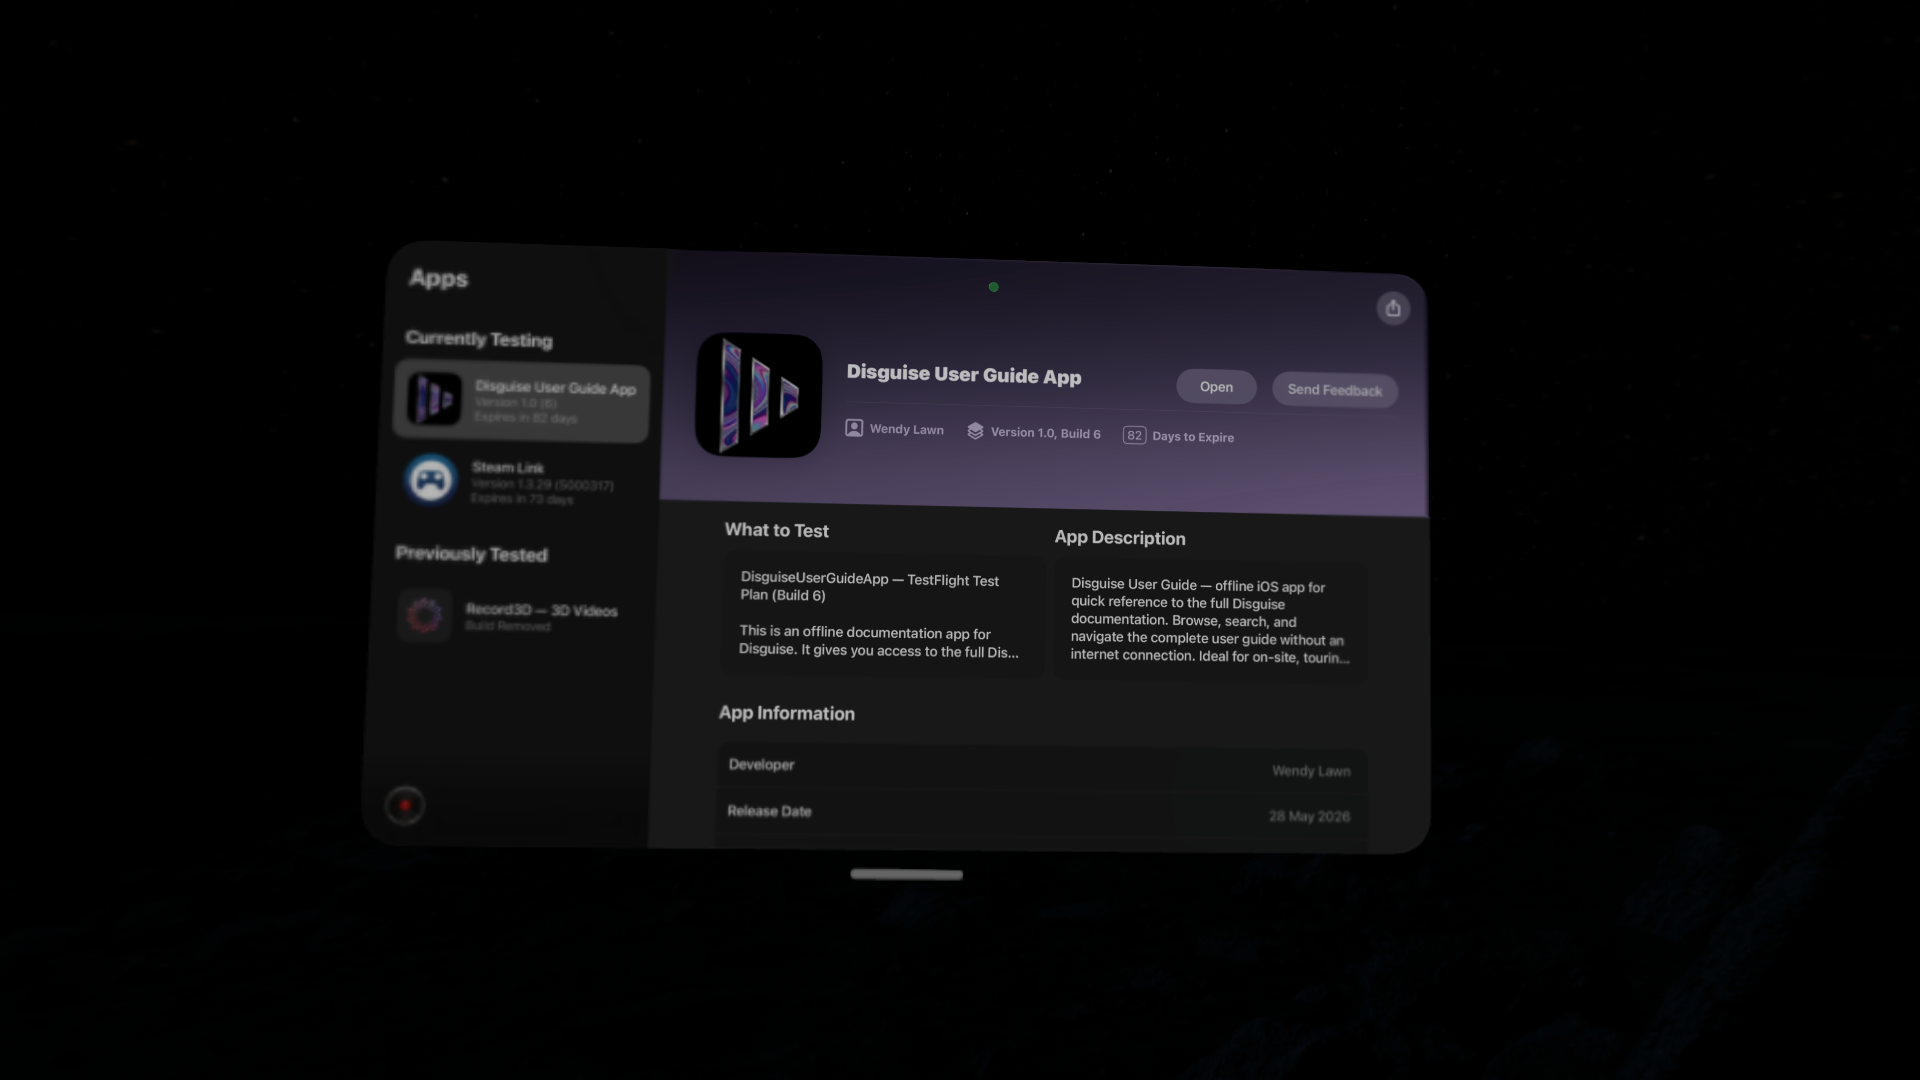
Task: Open the What to Test card
Action: pos(882,615)
